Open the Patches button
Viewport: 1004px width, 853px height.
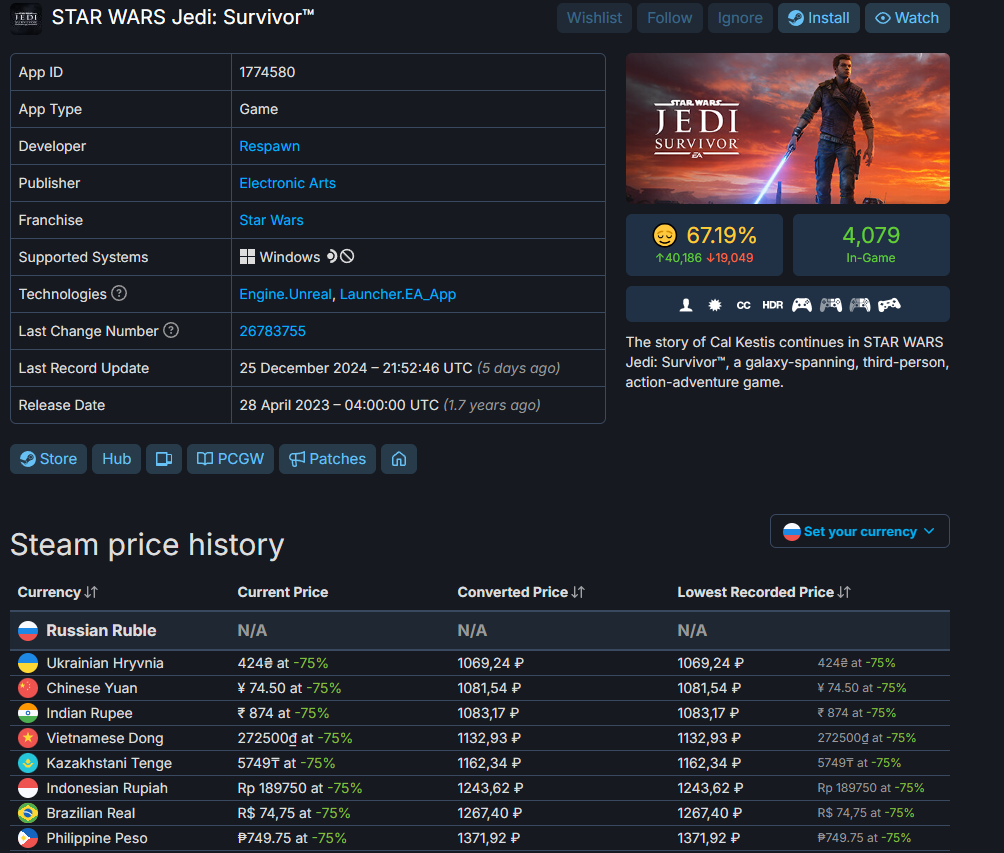tap(327, 459)
